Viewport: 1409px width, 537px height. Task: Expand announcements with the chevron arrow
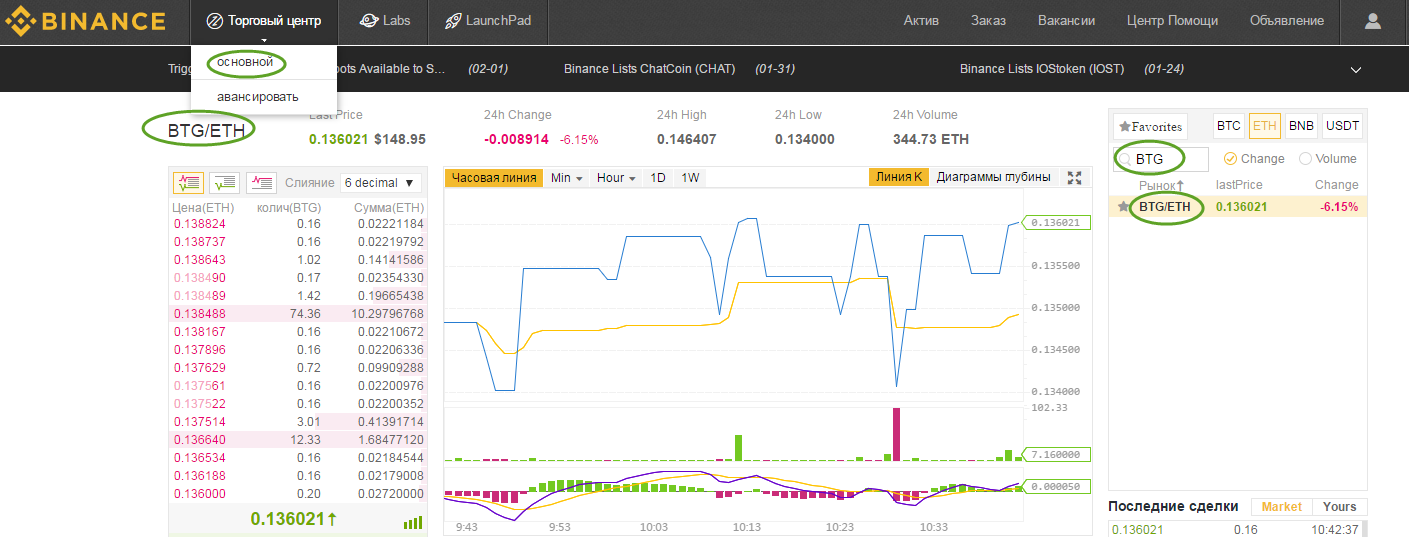coord(1356,70)
